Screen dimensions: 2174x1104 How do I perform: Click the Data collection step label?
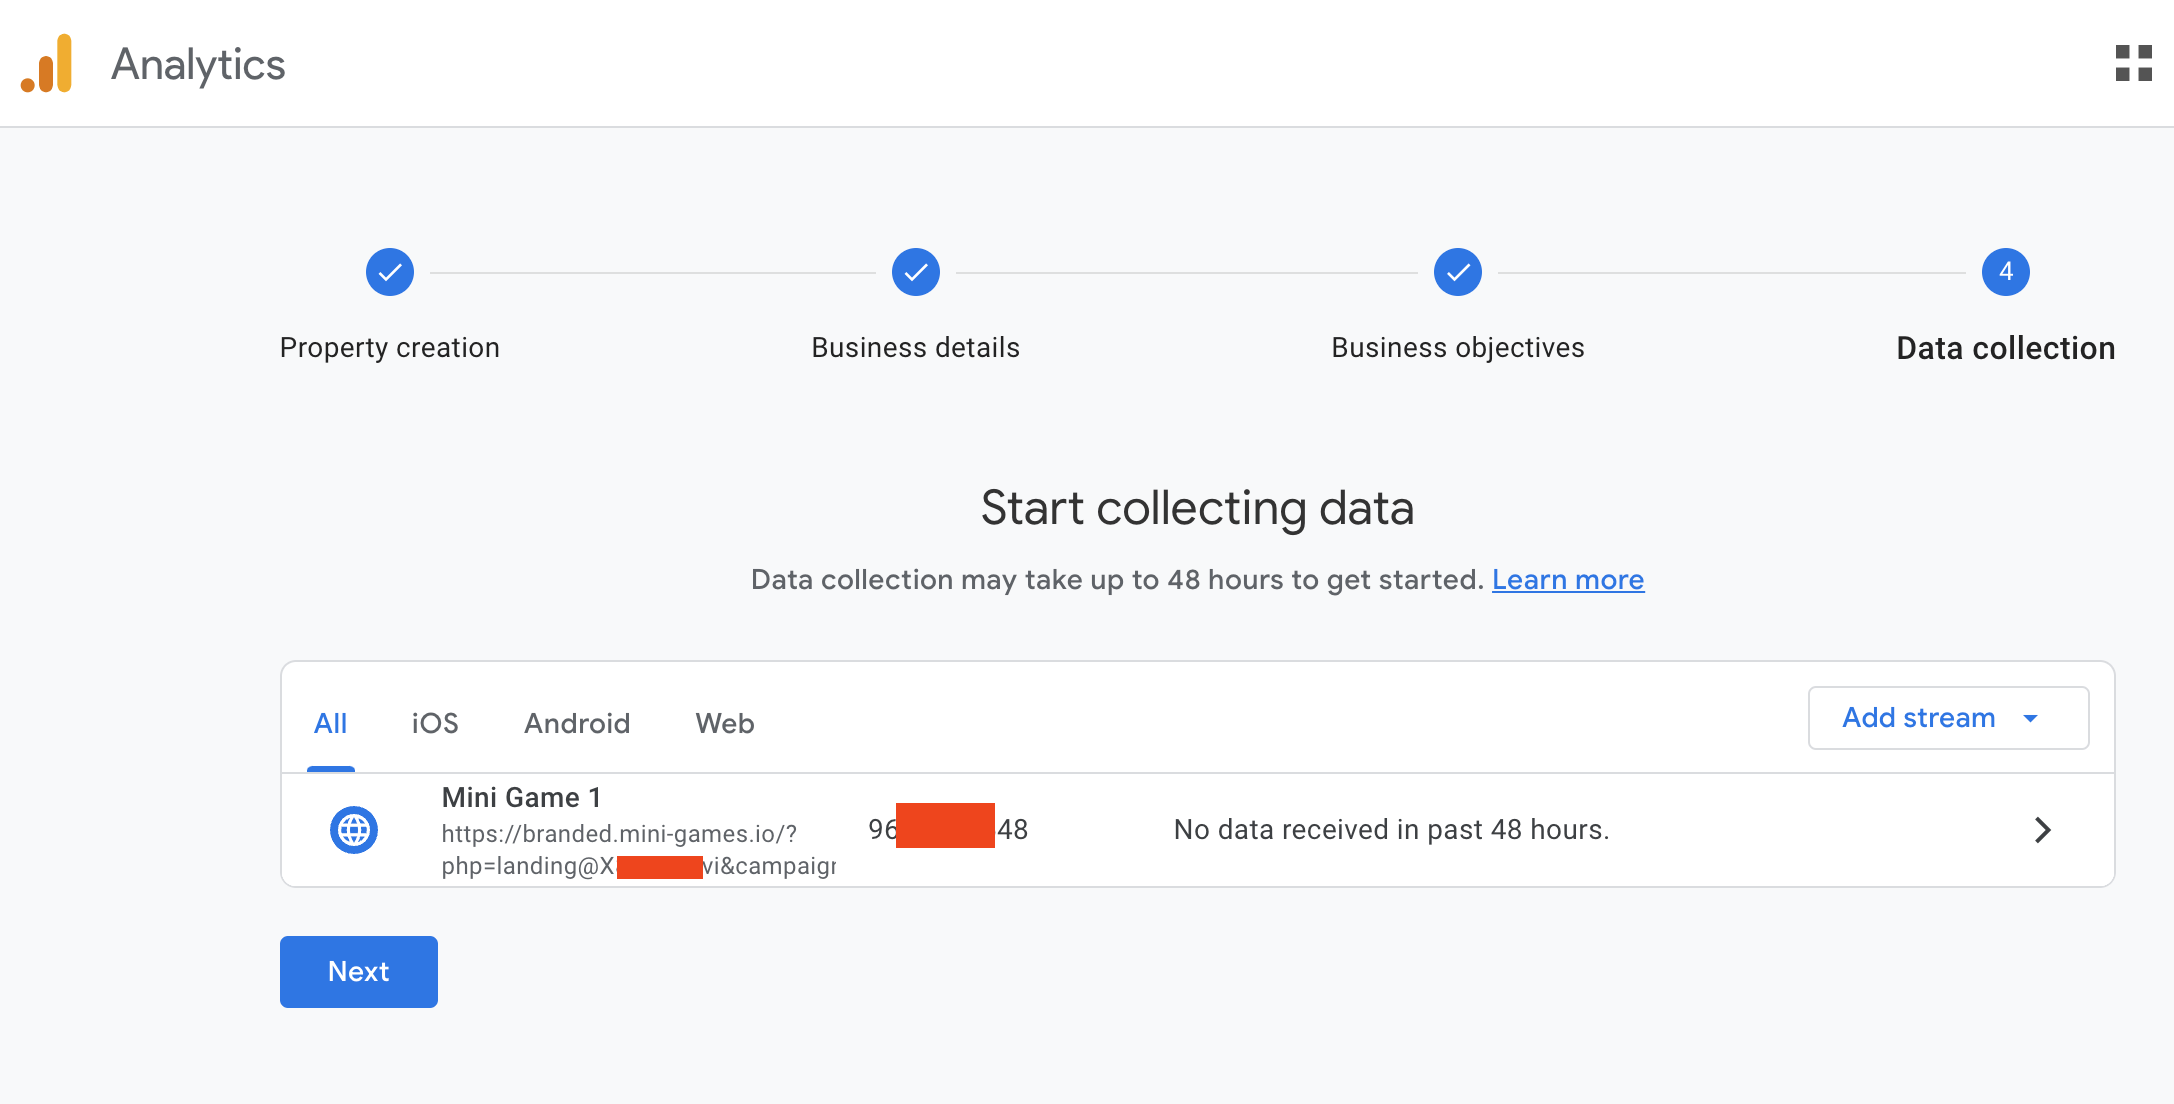[2005, 348]
